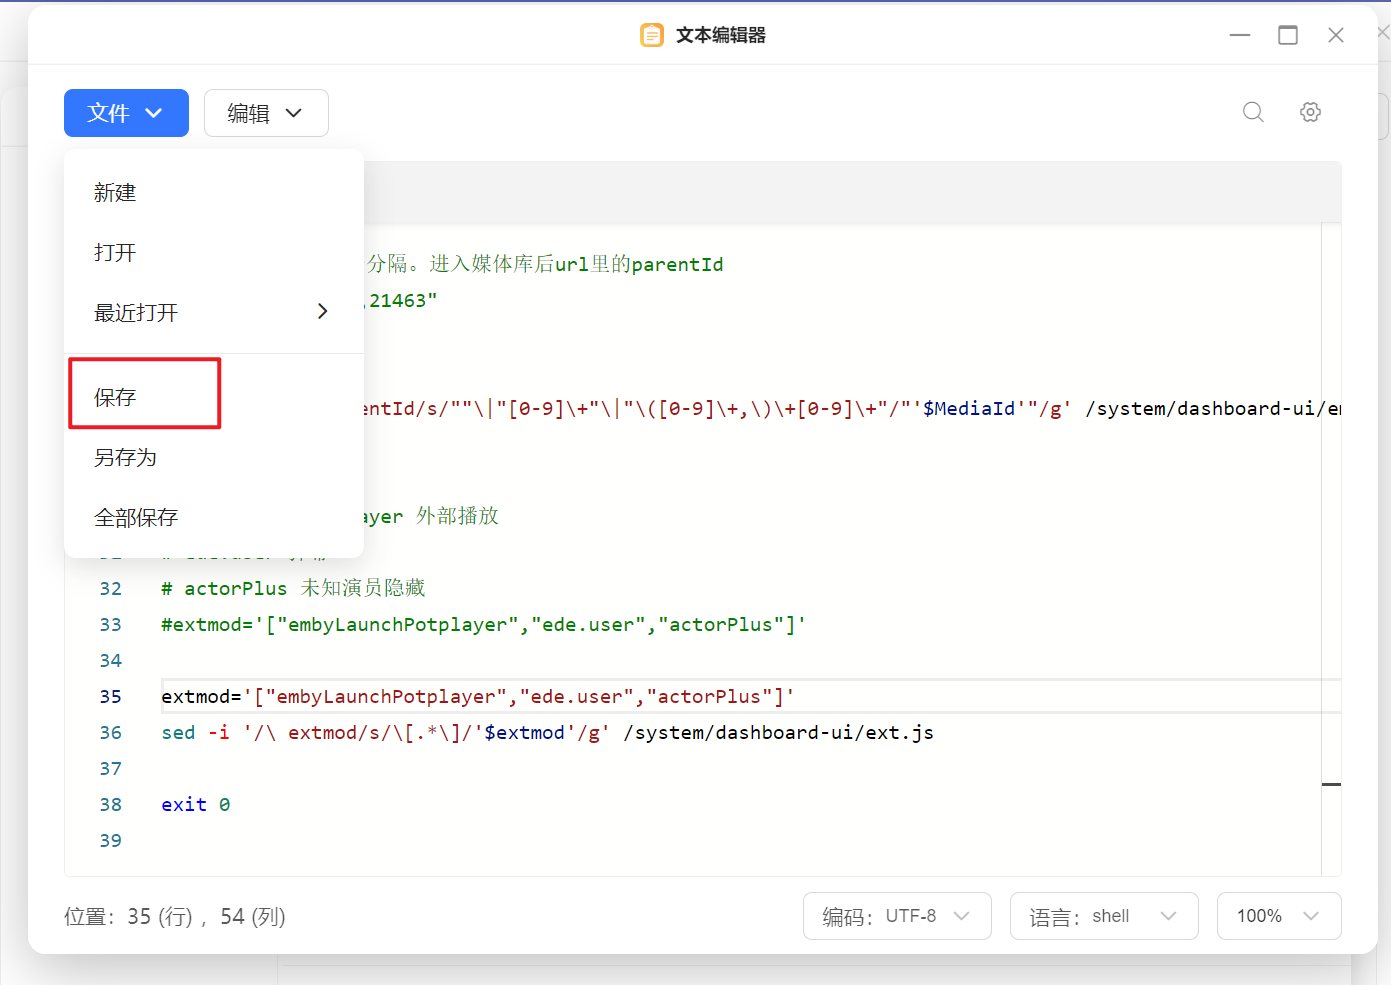Select 全部保存 to save all files
Image resolution: width=1391 pixels, height=985 pixels.
(x=136, y=517)
